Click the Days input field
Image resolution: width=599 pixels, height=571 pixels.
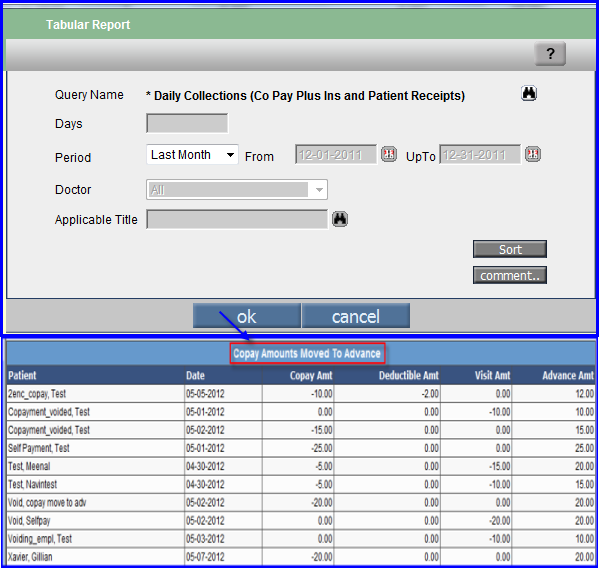coord(187,123)
